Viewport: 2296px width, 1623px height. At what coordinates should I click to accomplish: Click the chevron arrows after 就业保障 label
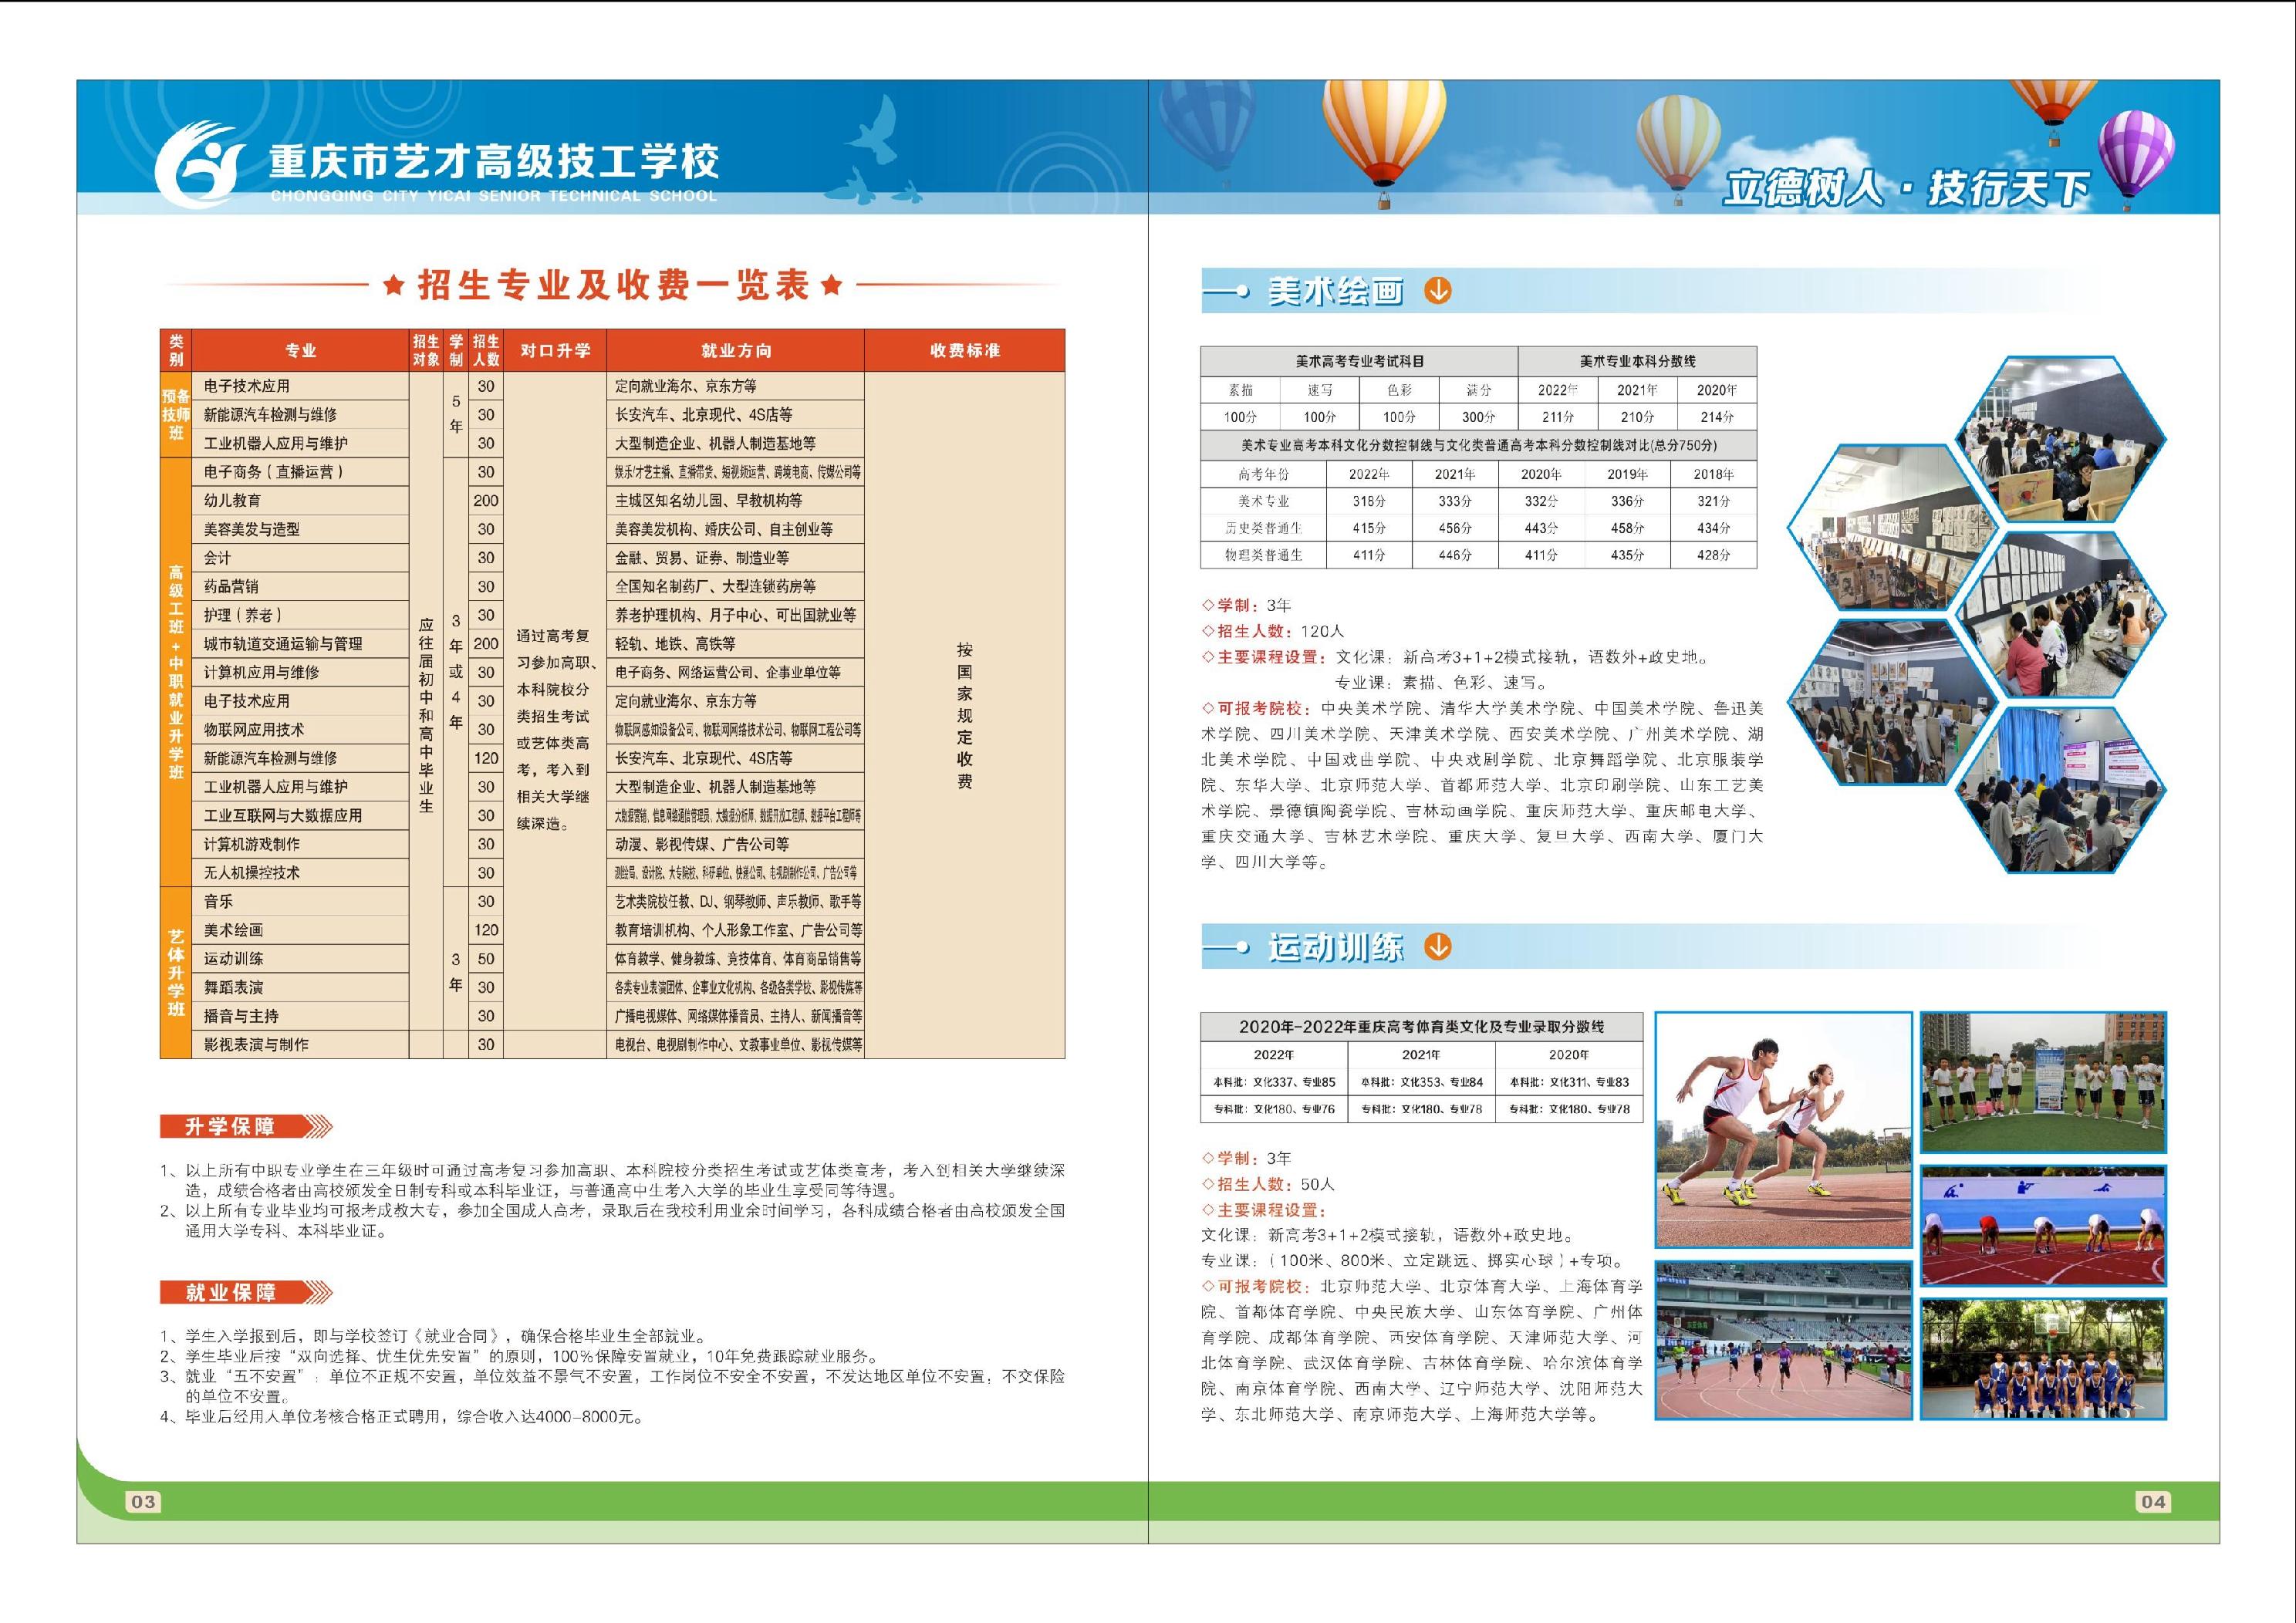coord(317,1292)
